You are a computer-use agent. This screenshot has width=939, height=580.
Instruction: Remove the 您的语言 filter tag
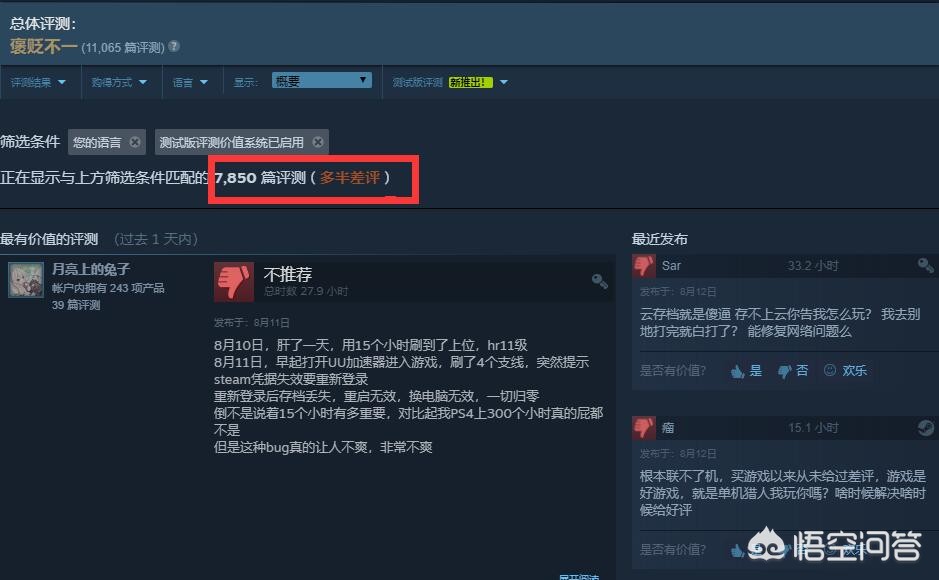[x=135, y=142]
